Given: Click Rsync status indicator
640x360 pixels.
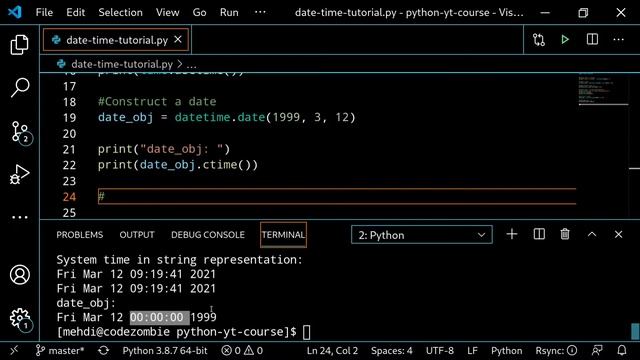Looking at the screenshot, I should coord(556,351).
